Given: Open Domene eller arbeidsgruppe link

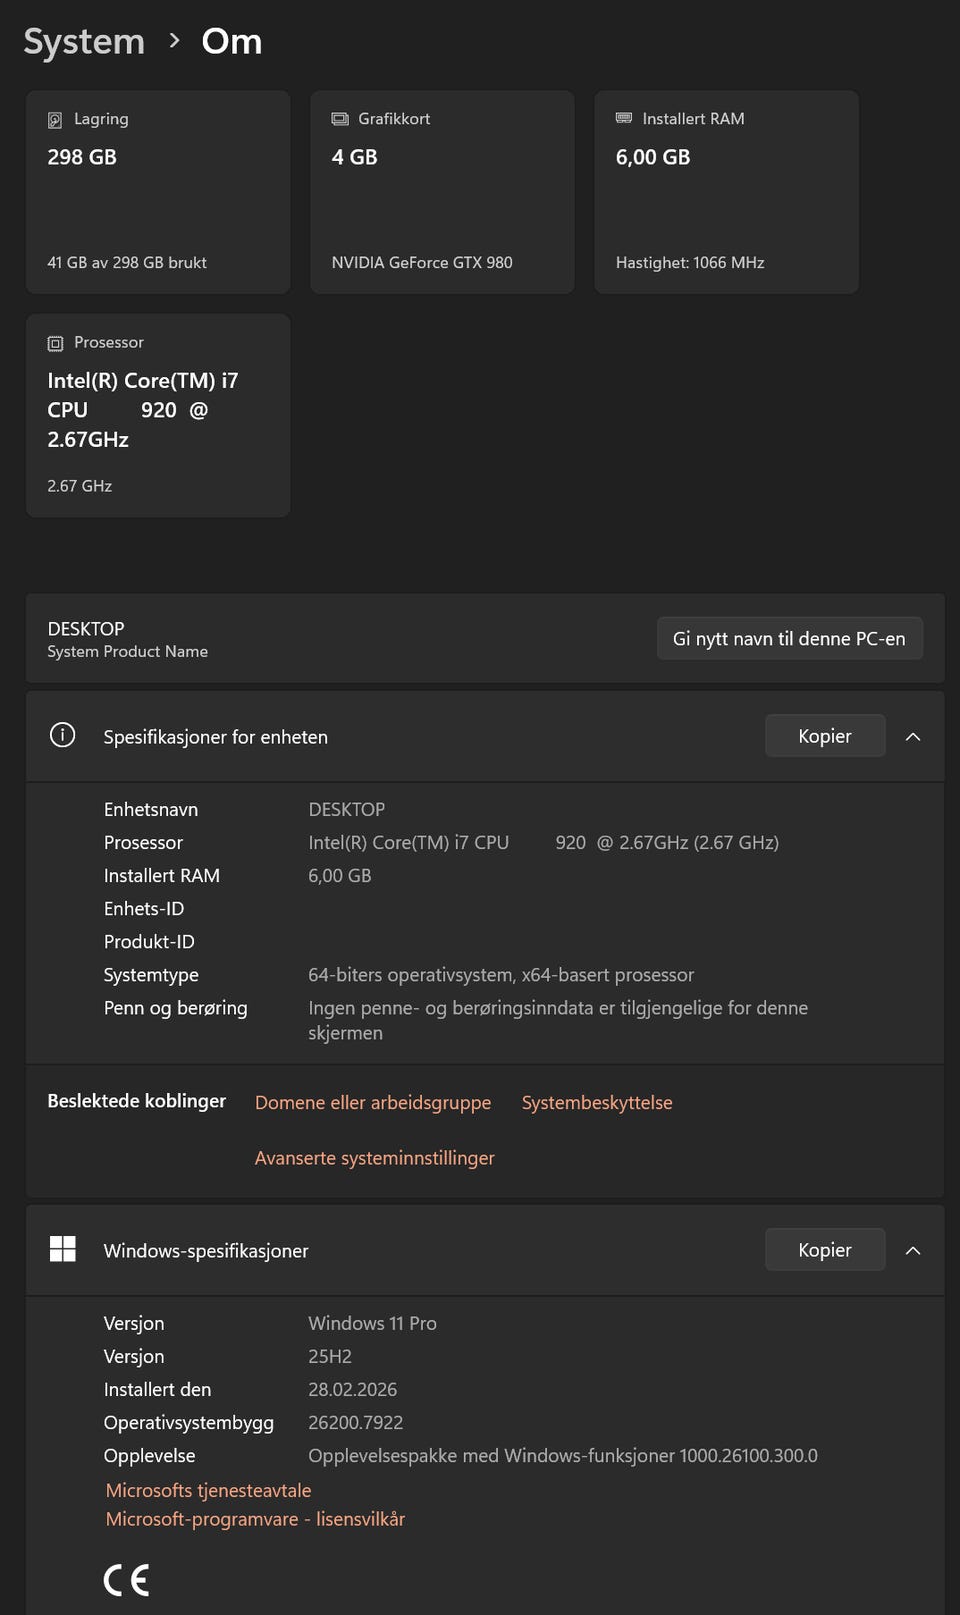Looking at the screenshot, I should pyautogui.click(x=373, y=1103).
